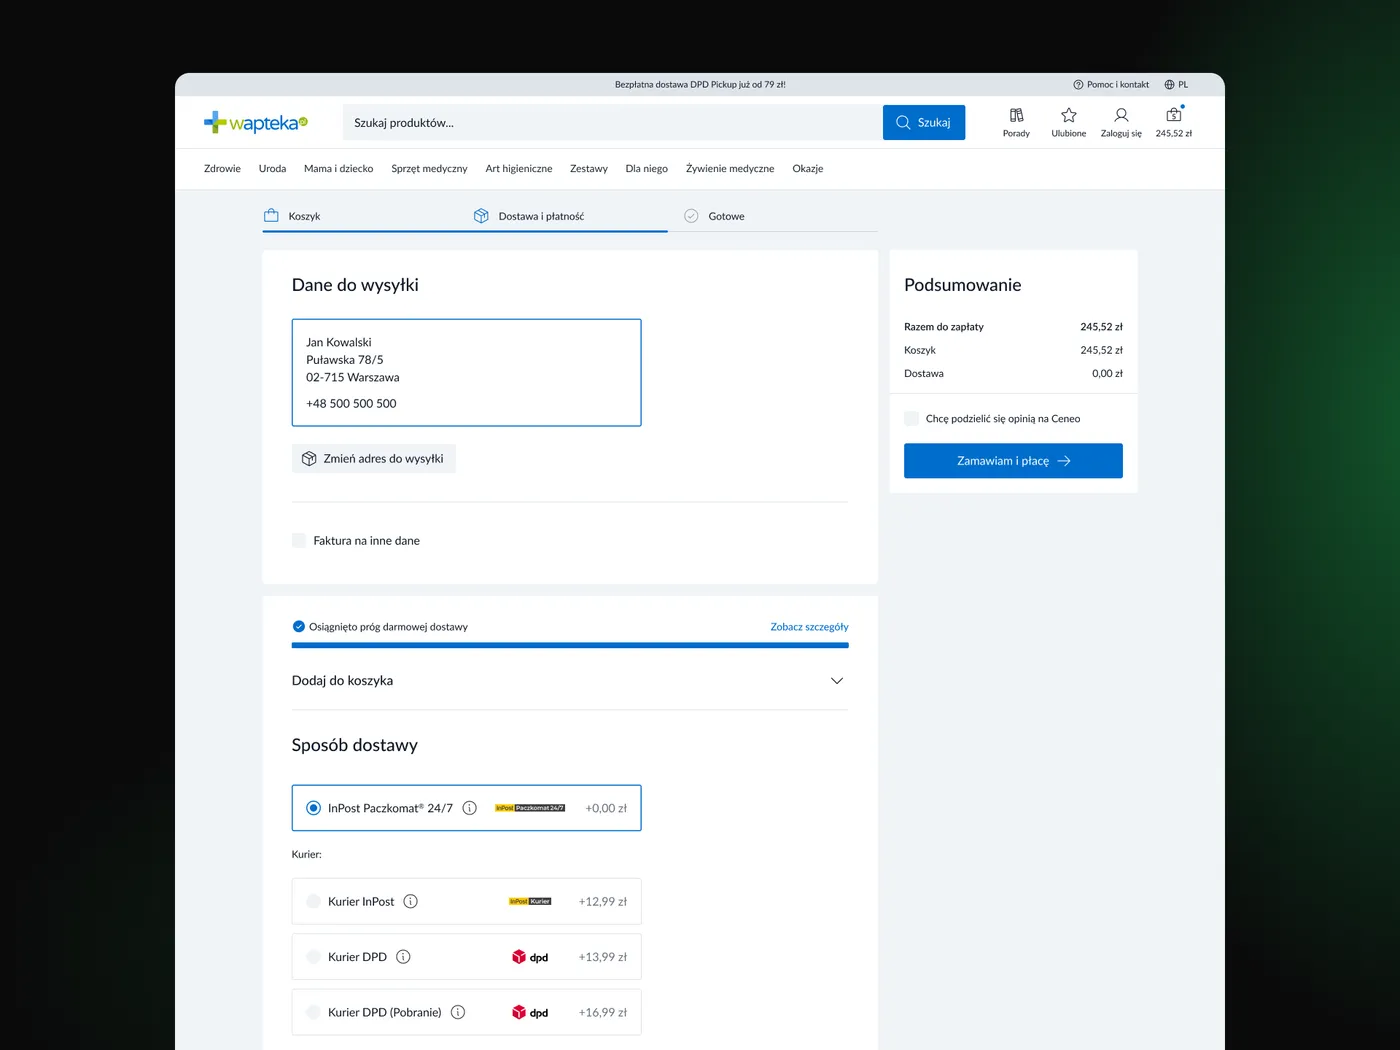Click Zamawiam i płacę button

click(x=1013, y=461)
